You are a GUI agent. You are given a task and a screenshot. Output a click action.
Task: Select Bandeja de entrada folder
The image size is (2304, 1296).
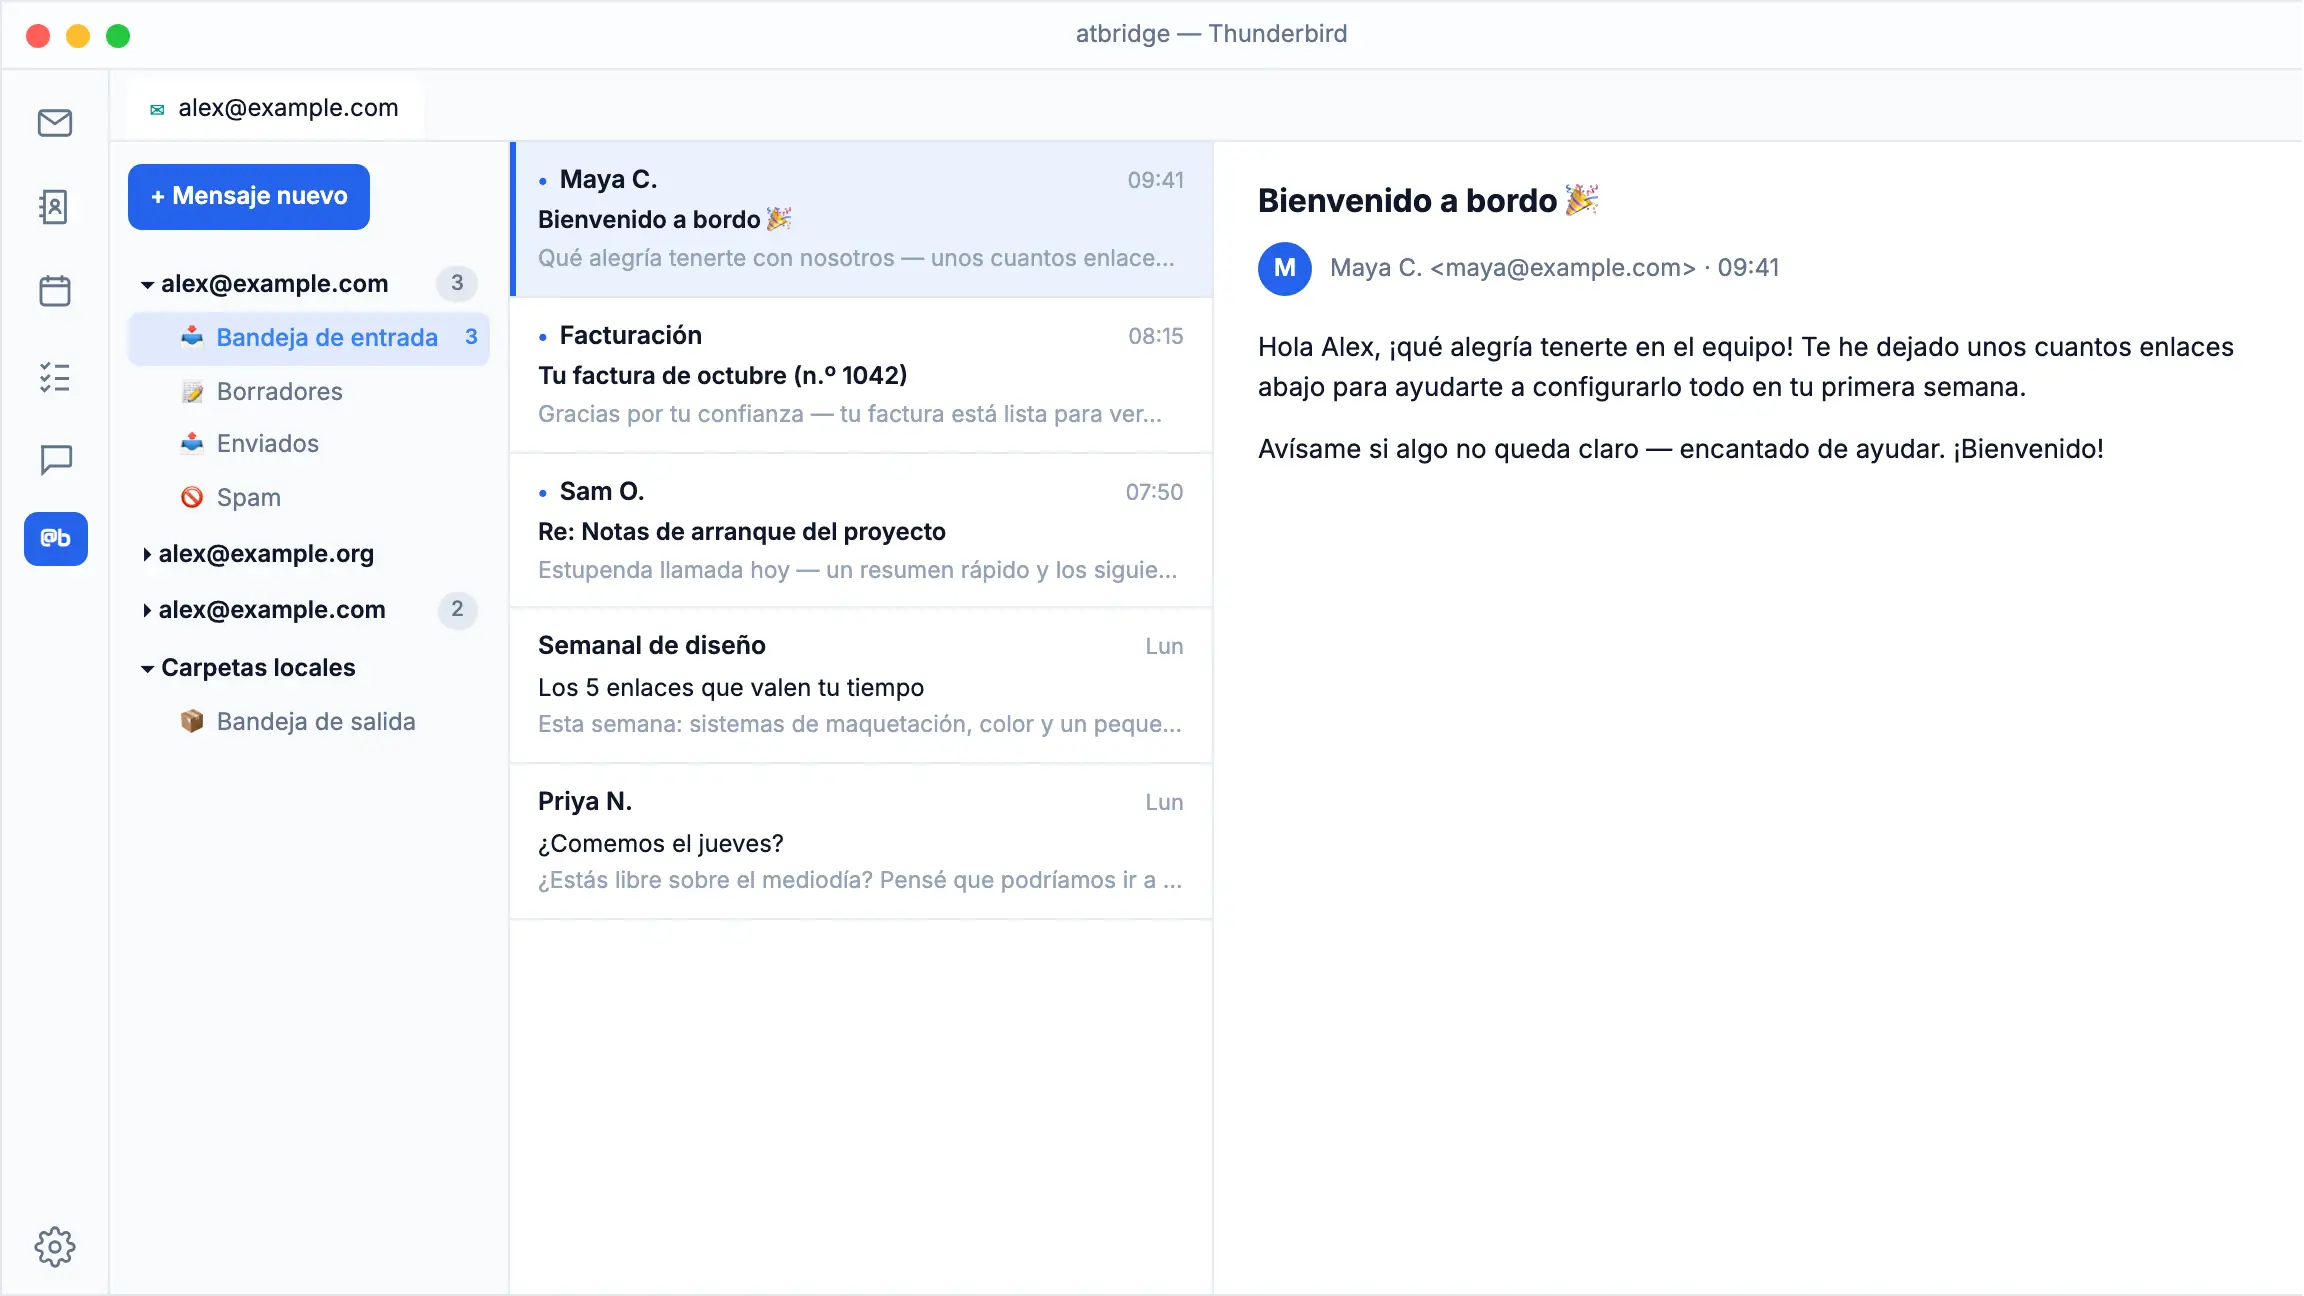tap(309, 337)
